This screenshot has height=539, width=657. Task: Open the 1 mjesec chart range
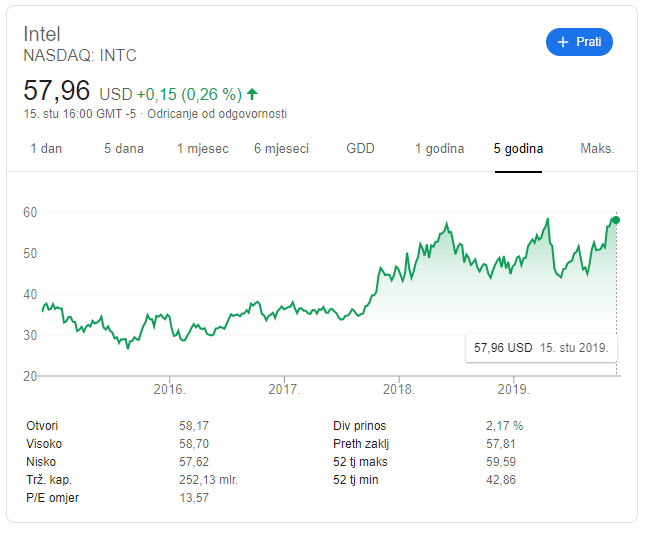point(203,148)
